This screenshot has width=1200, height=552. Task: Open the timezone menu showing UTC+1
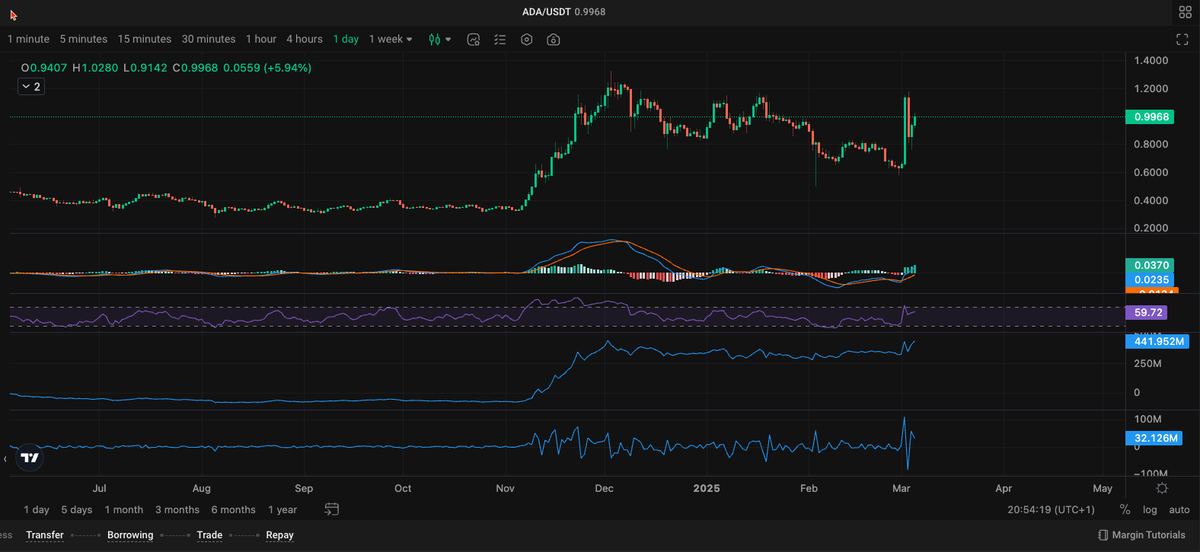pos(1051,510)
